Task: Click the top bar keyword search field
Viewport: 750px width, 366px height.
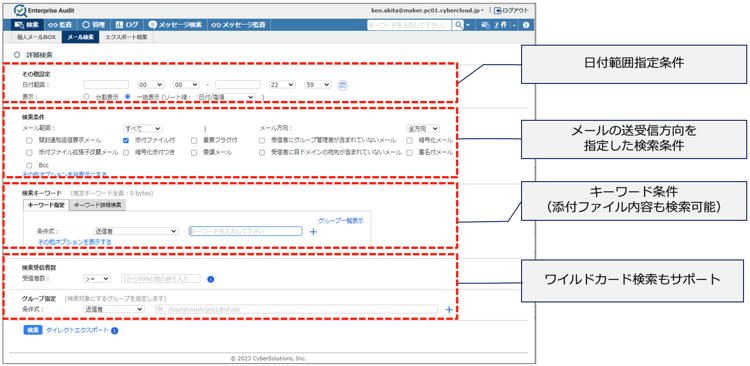Action: click(409, 25)
